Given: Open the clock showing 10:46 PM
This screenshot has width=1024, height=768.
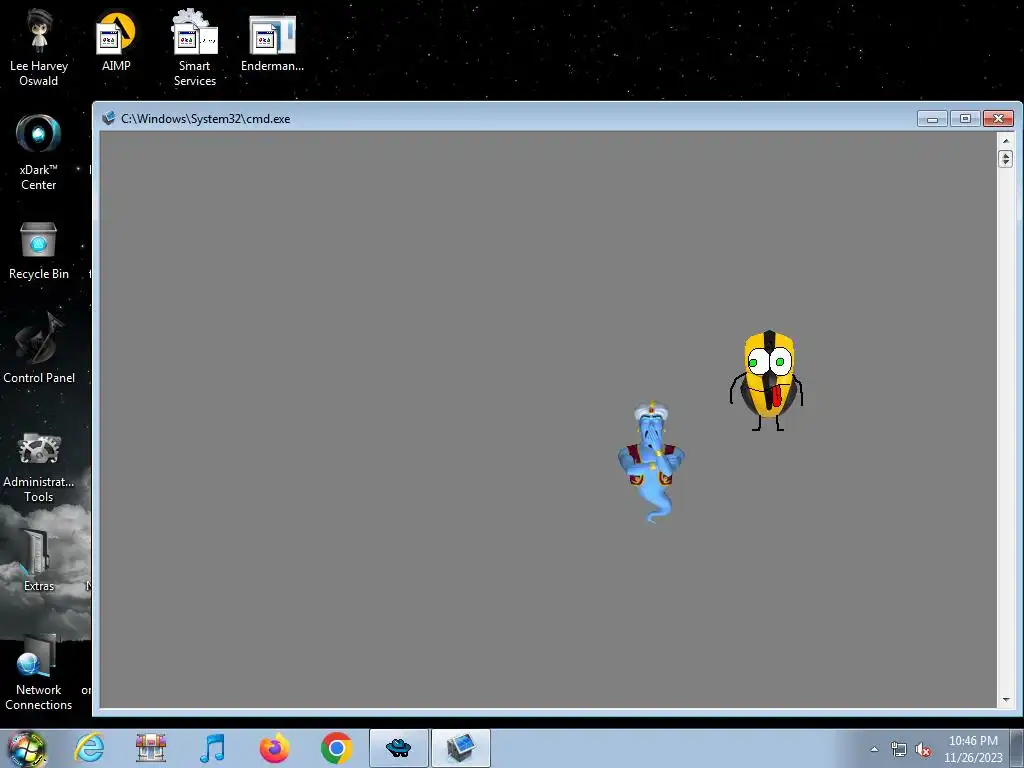Looking at the screenshot, I should 973,749.
